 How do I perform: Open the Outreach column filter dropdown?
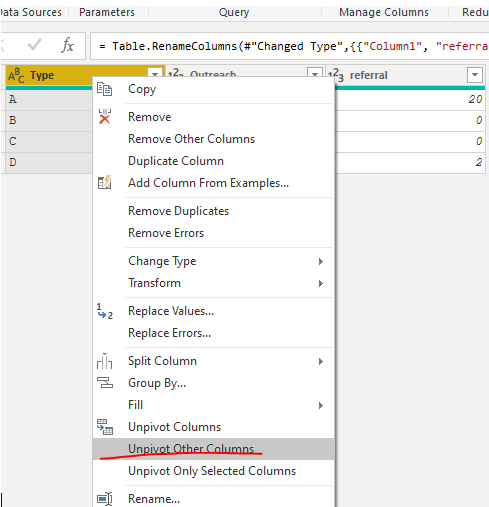315,72
